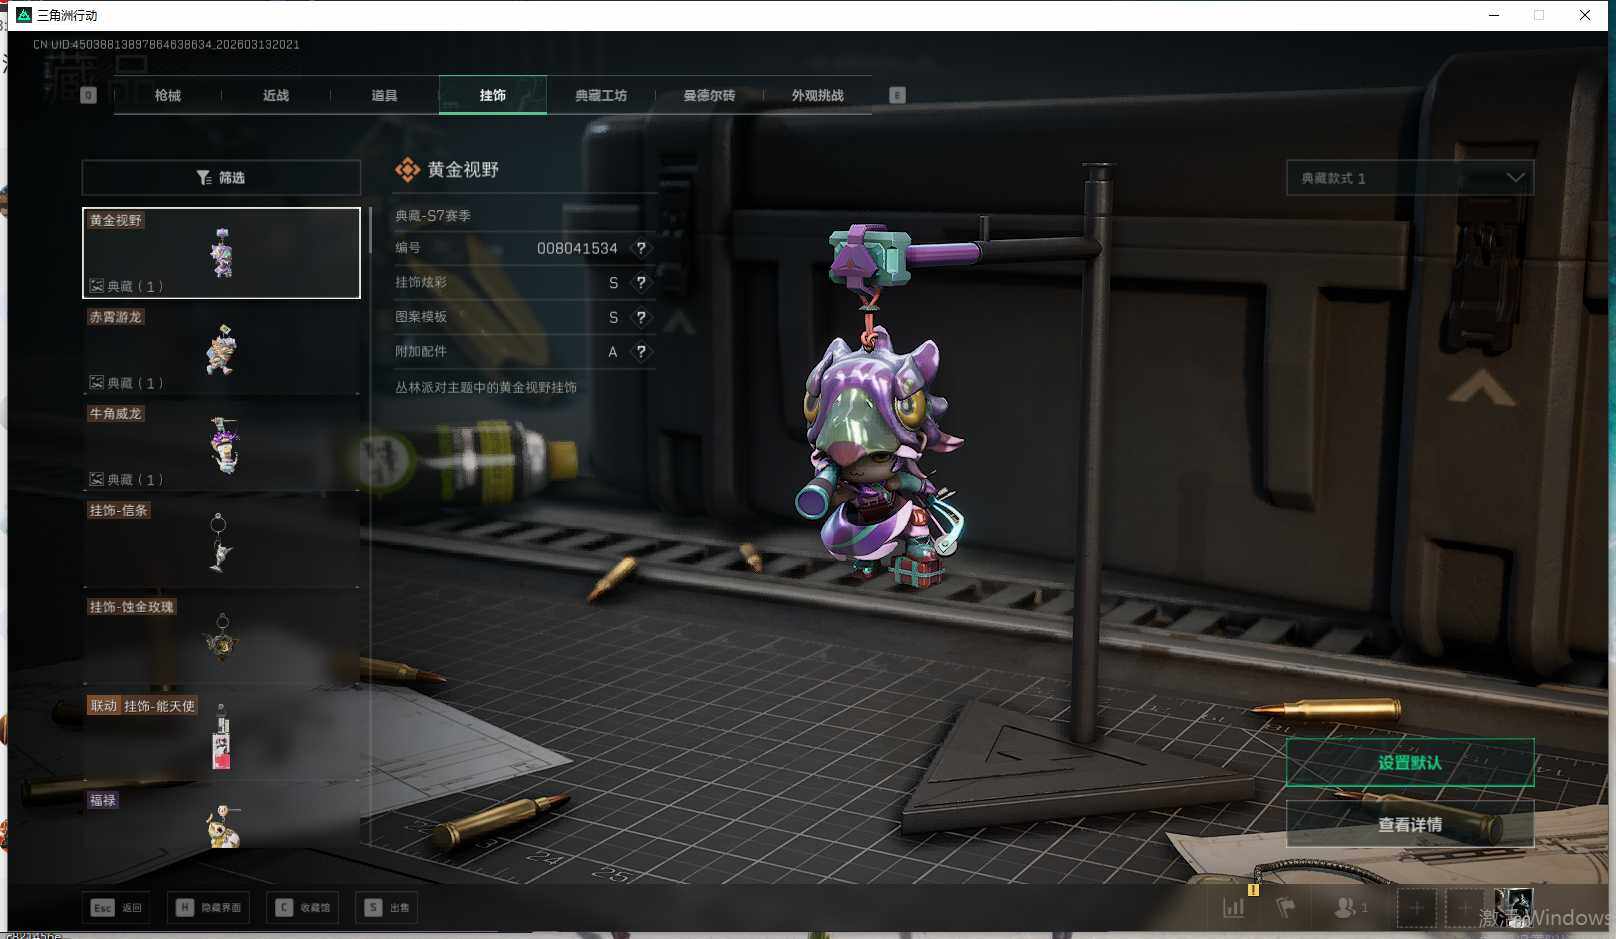
Task: Click the 典藏 badge icon on 牛角威龙
Action: click(97, 480)
